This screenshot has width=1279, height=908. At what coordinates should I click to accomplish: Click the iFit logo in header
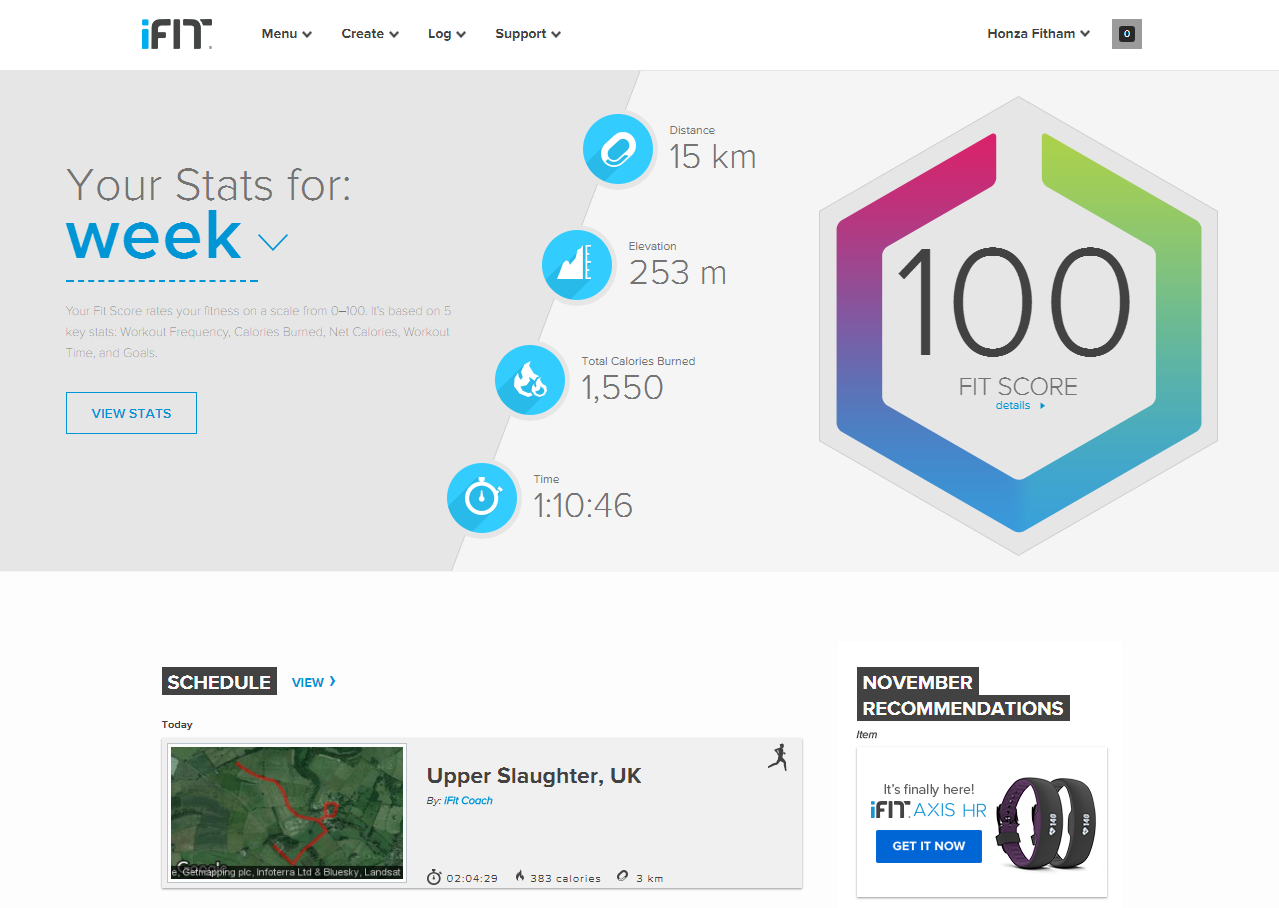pyautogui.click(x=176, y=34)
